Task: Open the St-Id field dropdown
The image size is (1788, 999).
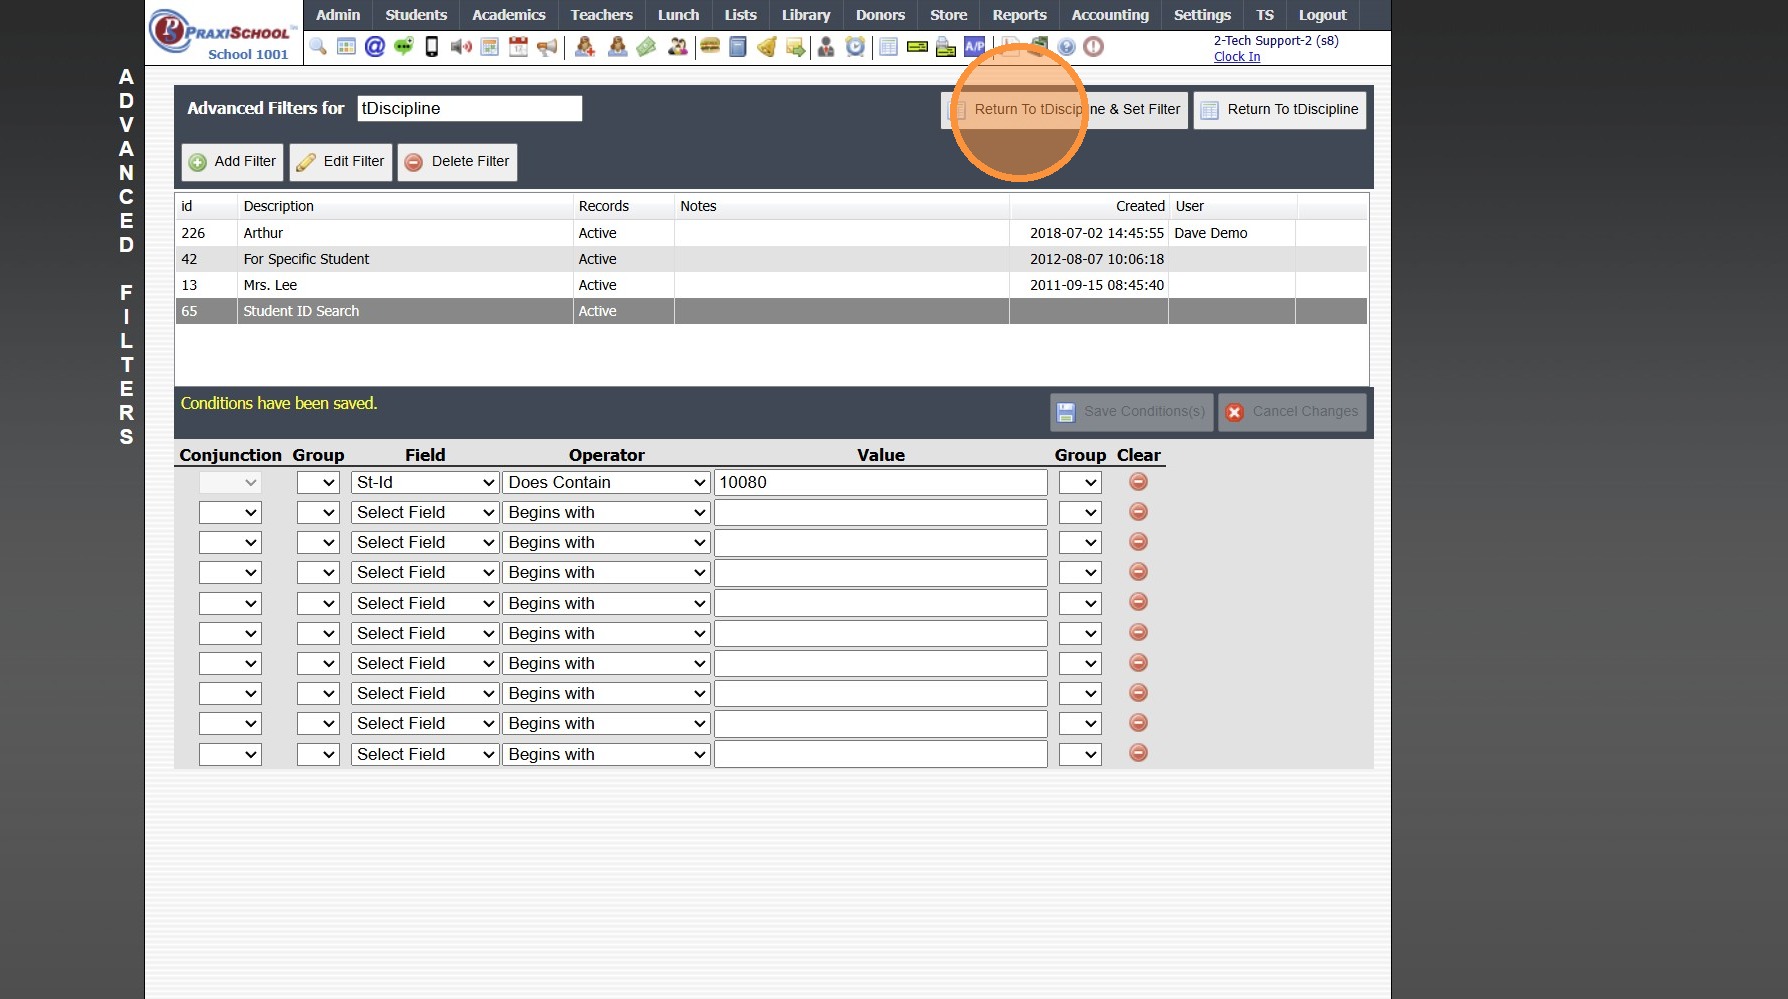Action: (x=425, y=482)
